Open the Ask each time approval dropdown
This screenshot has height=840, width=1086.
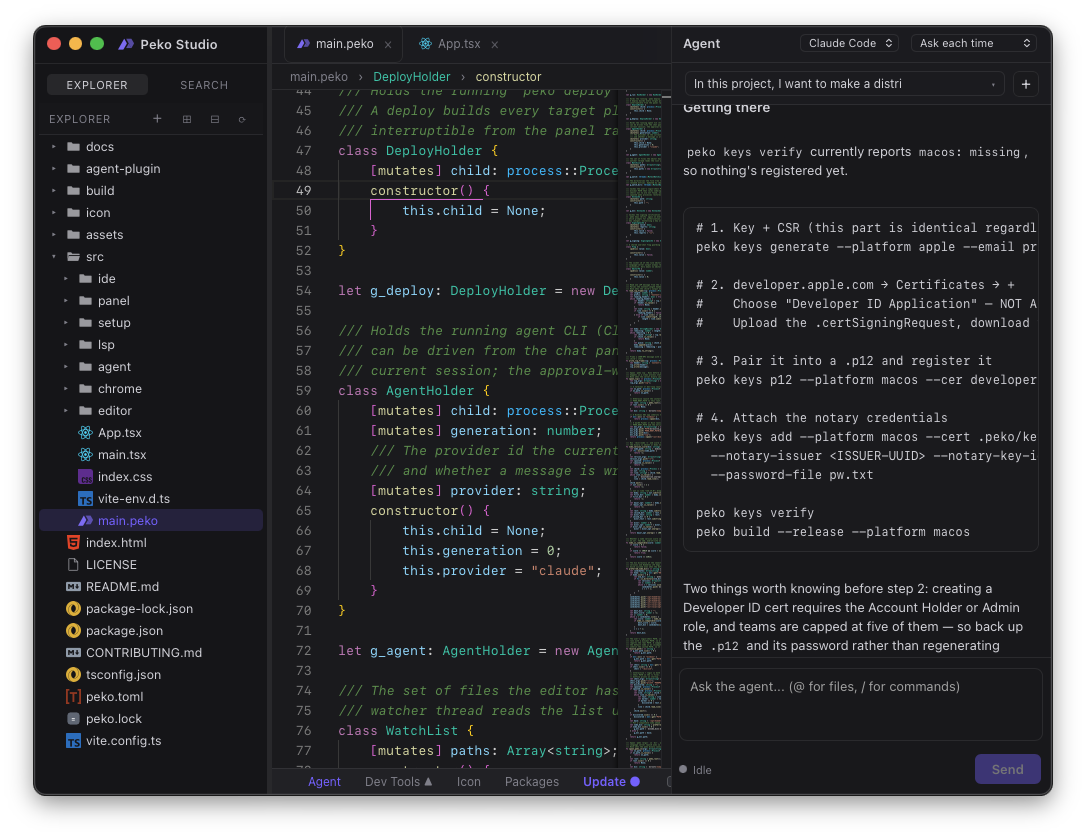click(x=973, y=43)
